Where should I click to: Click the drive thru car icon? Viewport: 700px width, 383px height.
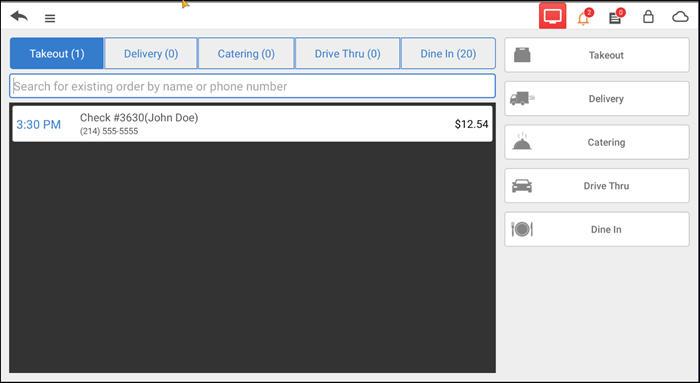522,186
